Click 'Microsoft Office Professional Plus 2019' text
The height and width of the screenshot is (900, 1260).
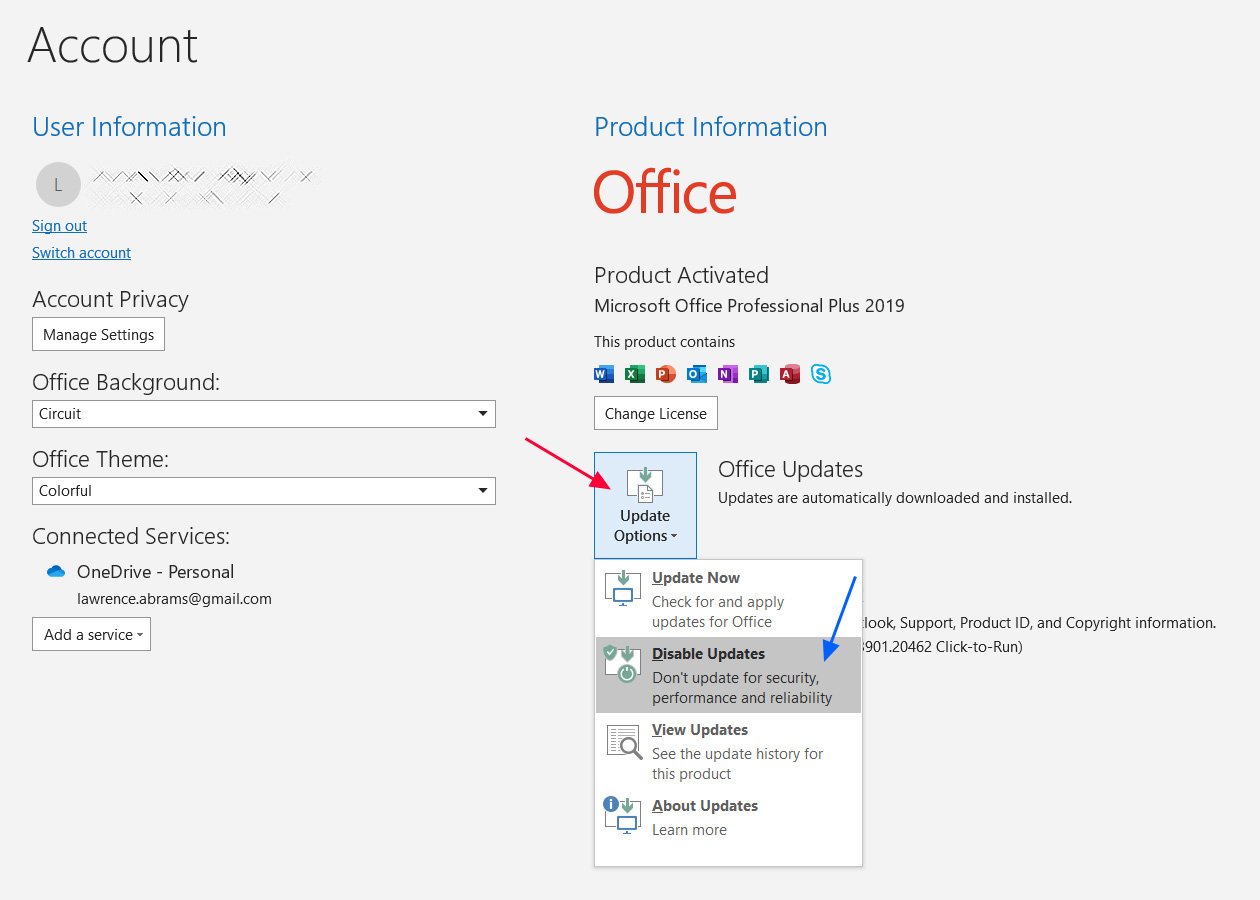click(x=749, y=306)
